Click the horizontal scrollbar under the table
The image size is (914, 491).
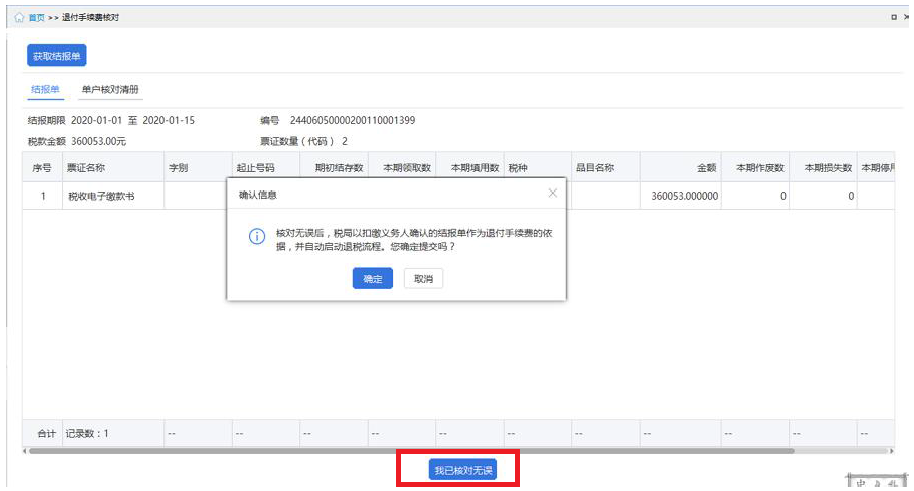(x=411, y=451)
